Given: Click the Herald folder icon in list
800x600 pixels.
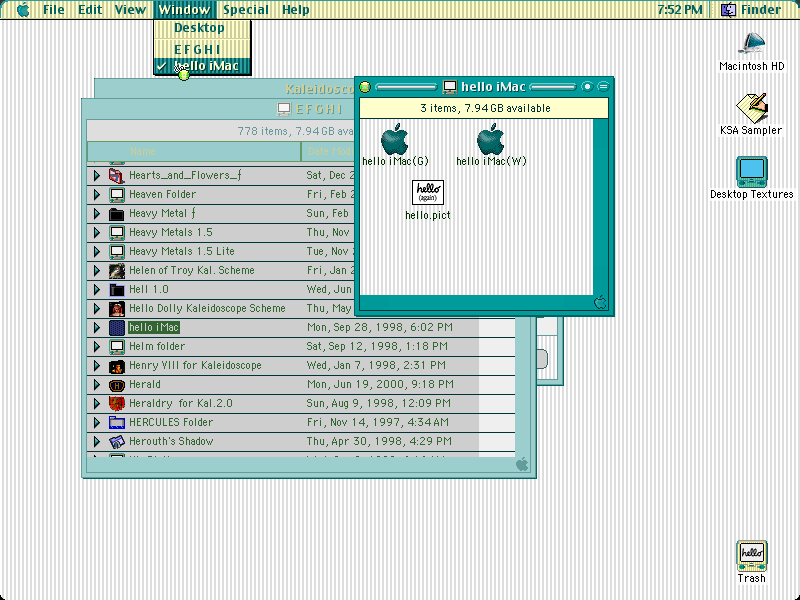Looking at the screenshot, I should coord(117,385).
